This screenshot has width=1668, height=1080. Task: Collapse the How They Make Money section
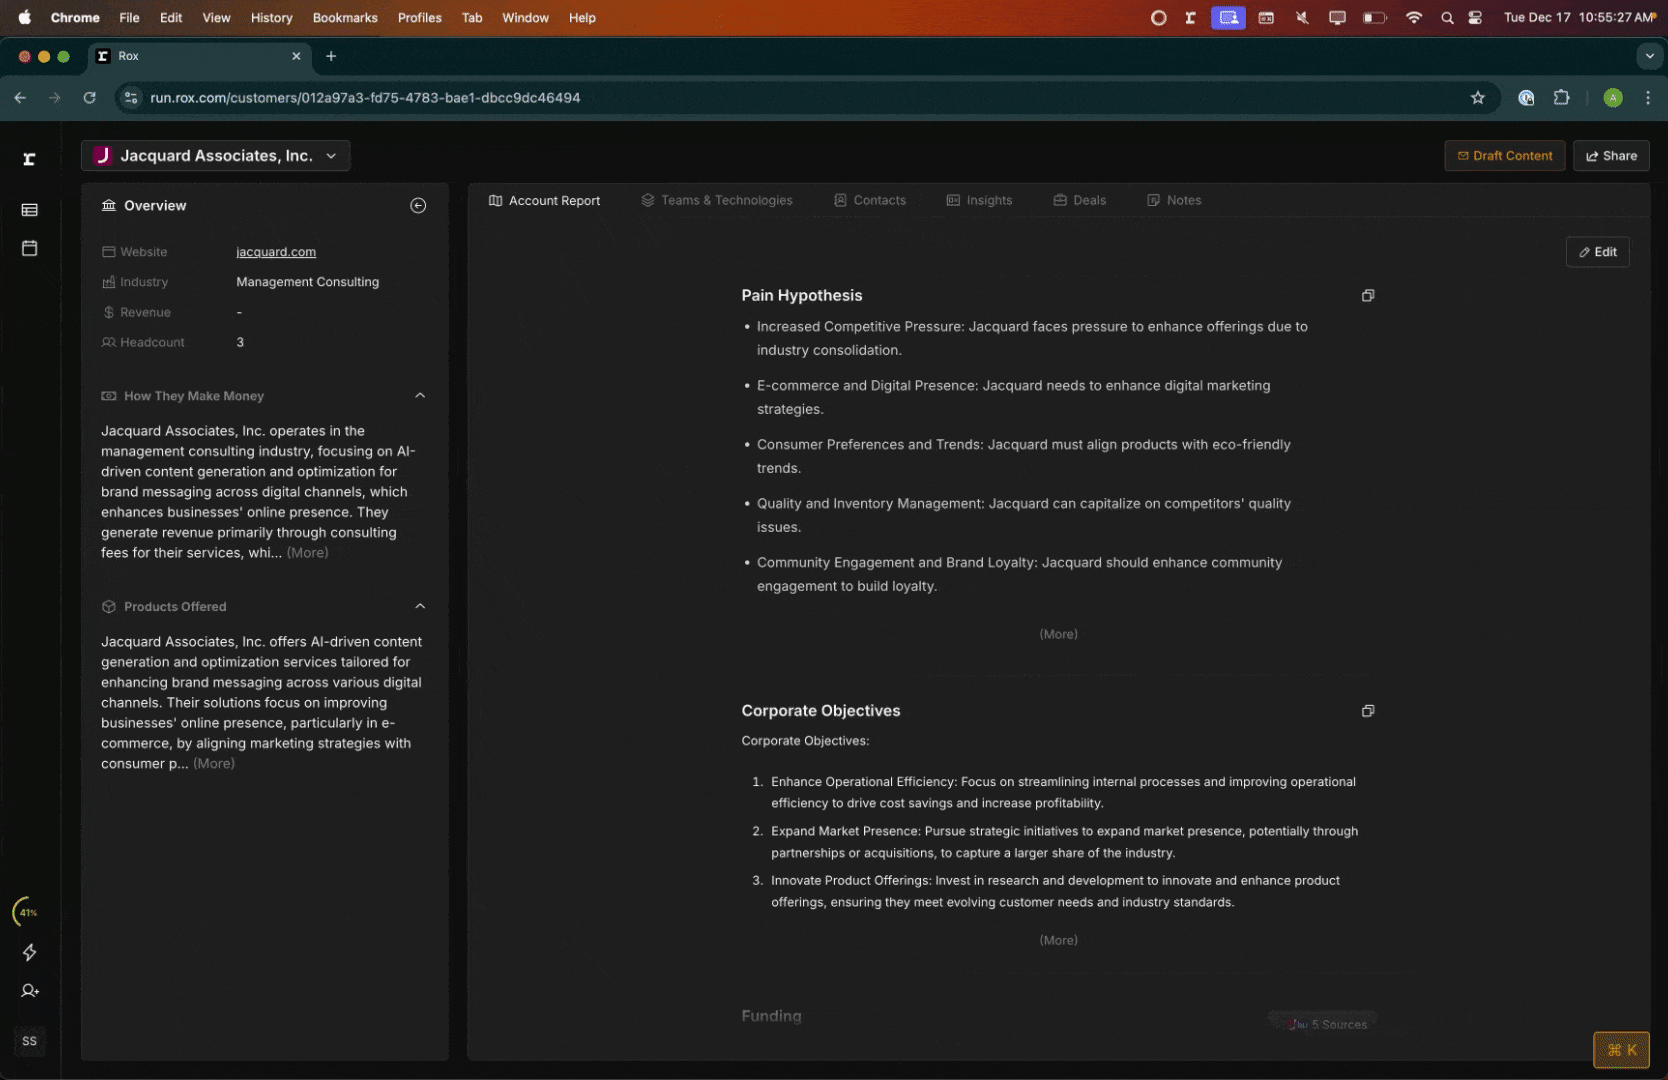click(420, 396)
